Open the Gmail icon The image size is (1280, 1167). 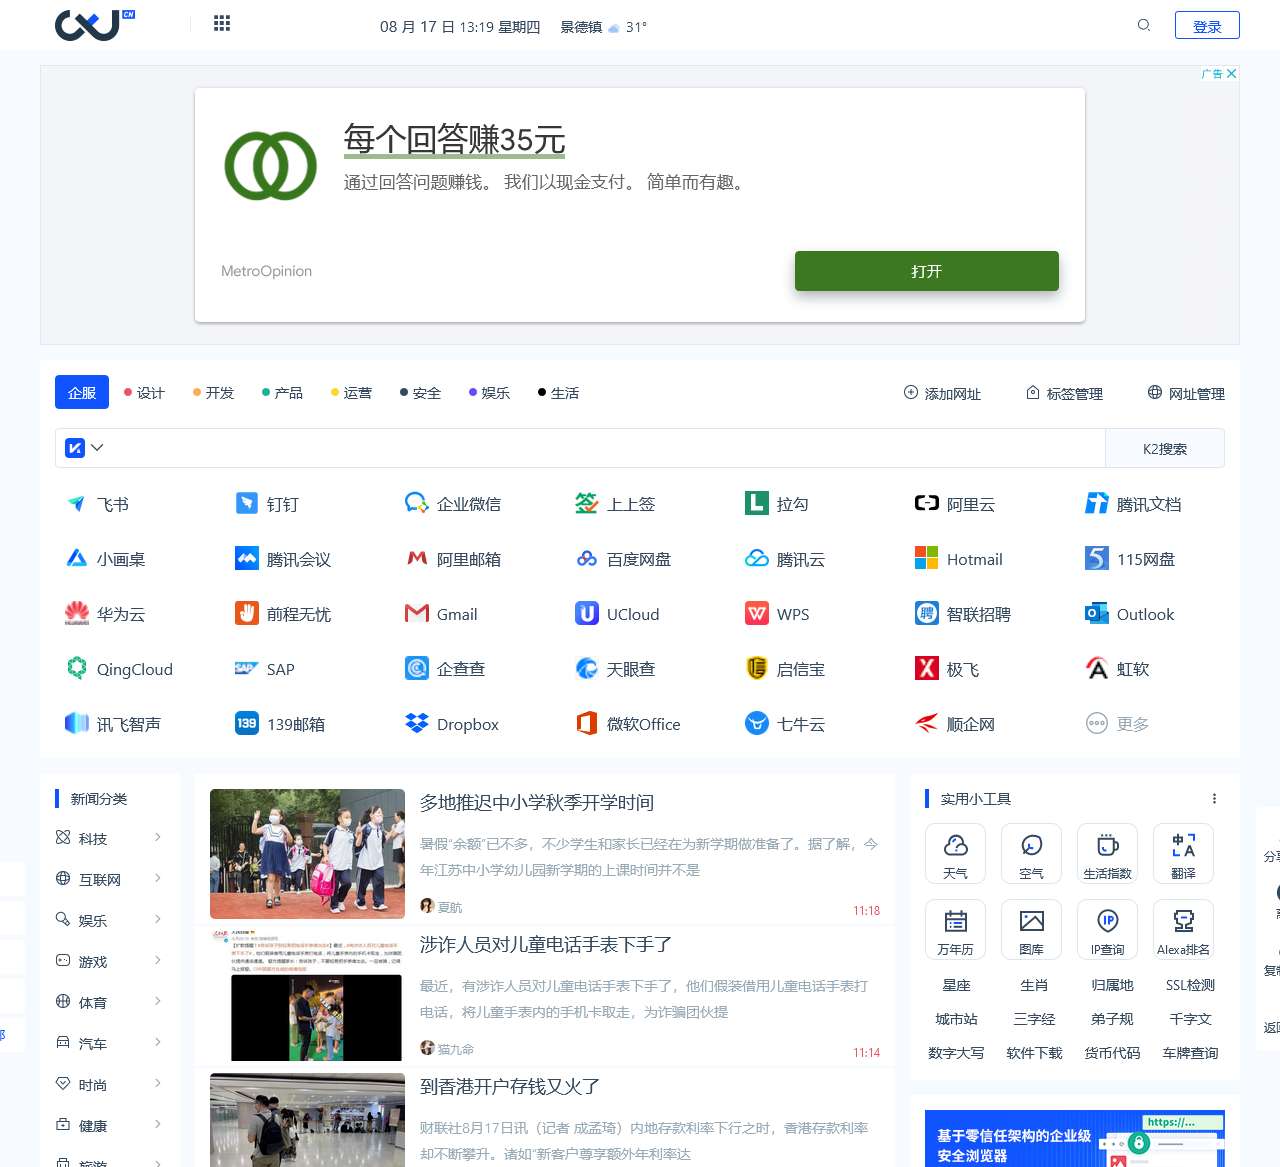[417, 613]
